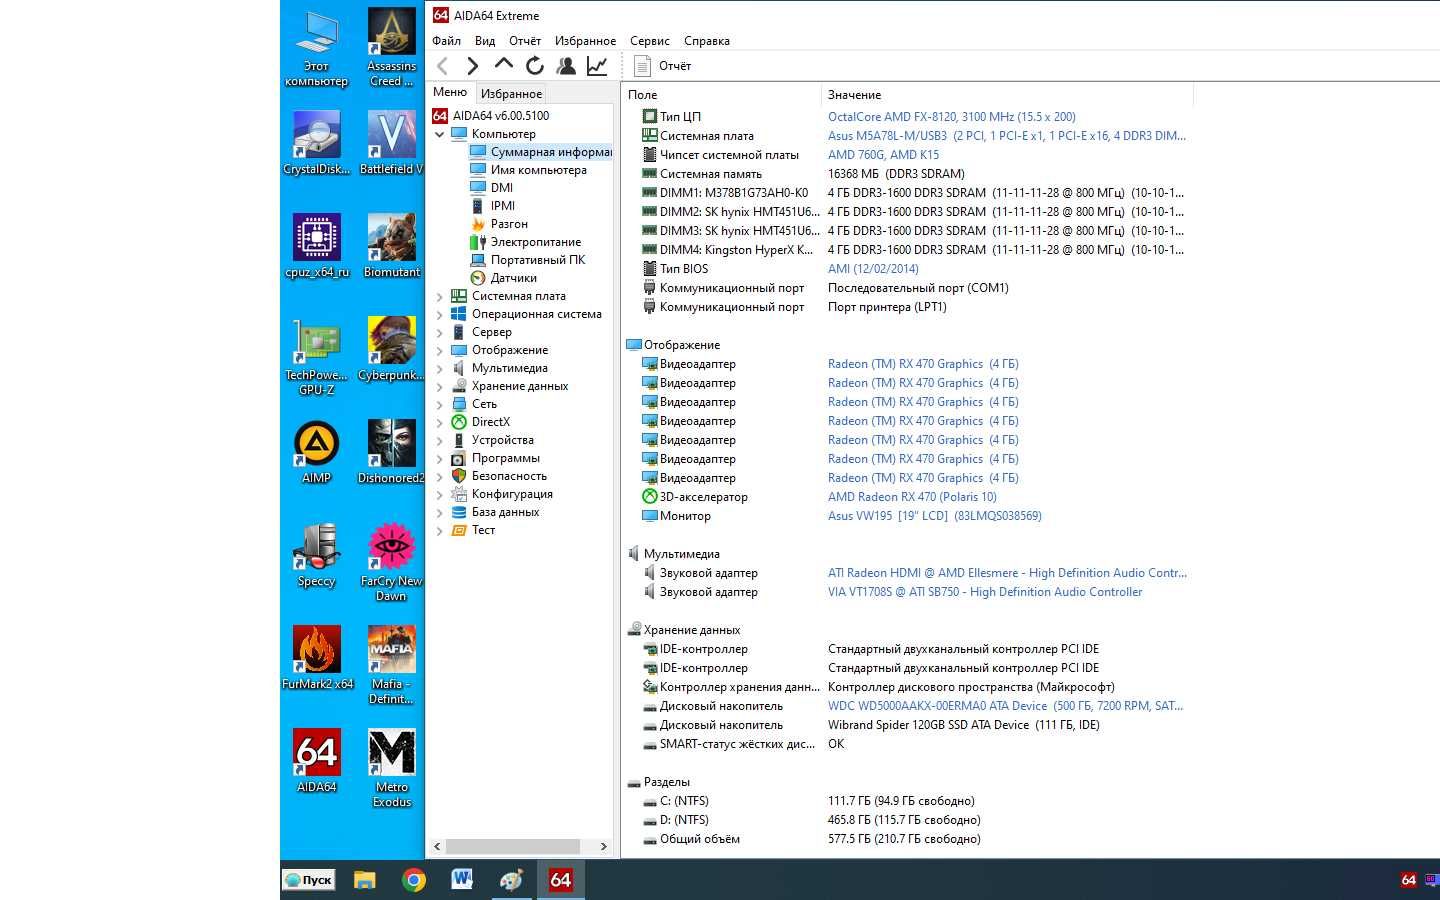
Task: Open the AMD Radeon RX 470 (Polaris 10) link
Action: tap(912, 497)
